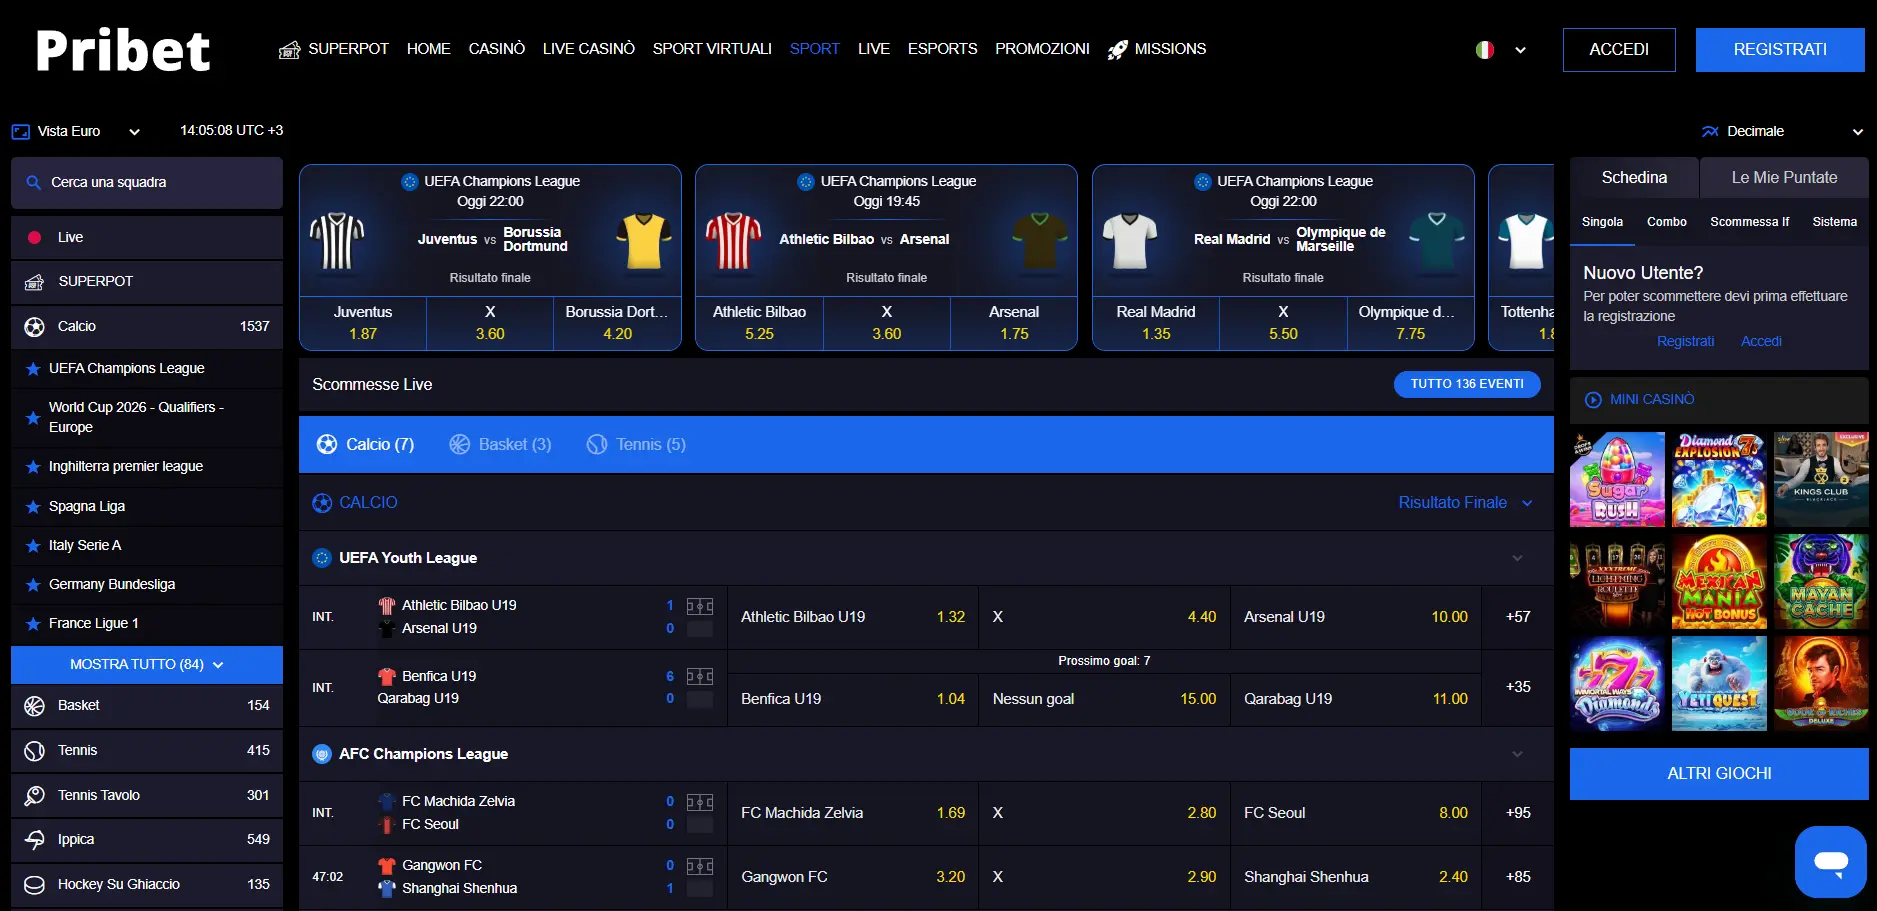Toggle Juventus 1.87 odds selection
This screenshot has width=1877, height=911.
coord(363,323)
